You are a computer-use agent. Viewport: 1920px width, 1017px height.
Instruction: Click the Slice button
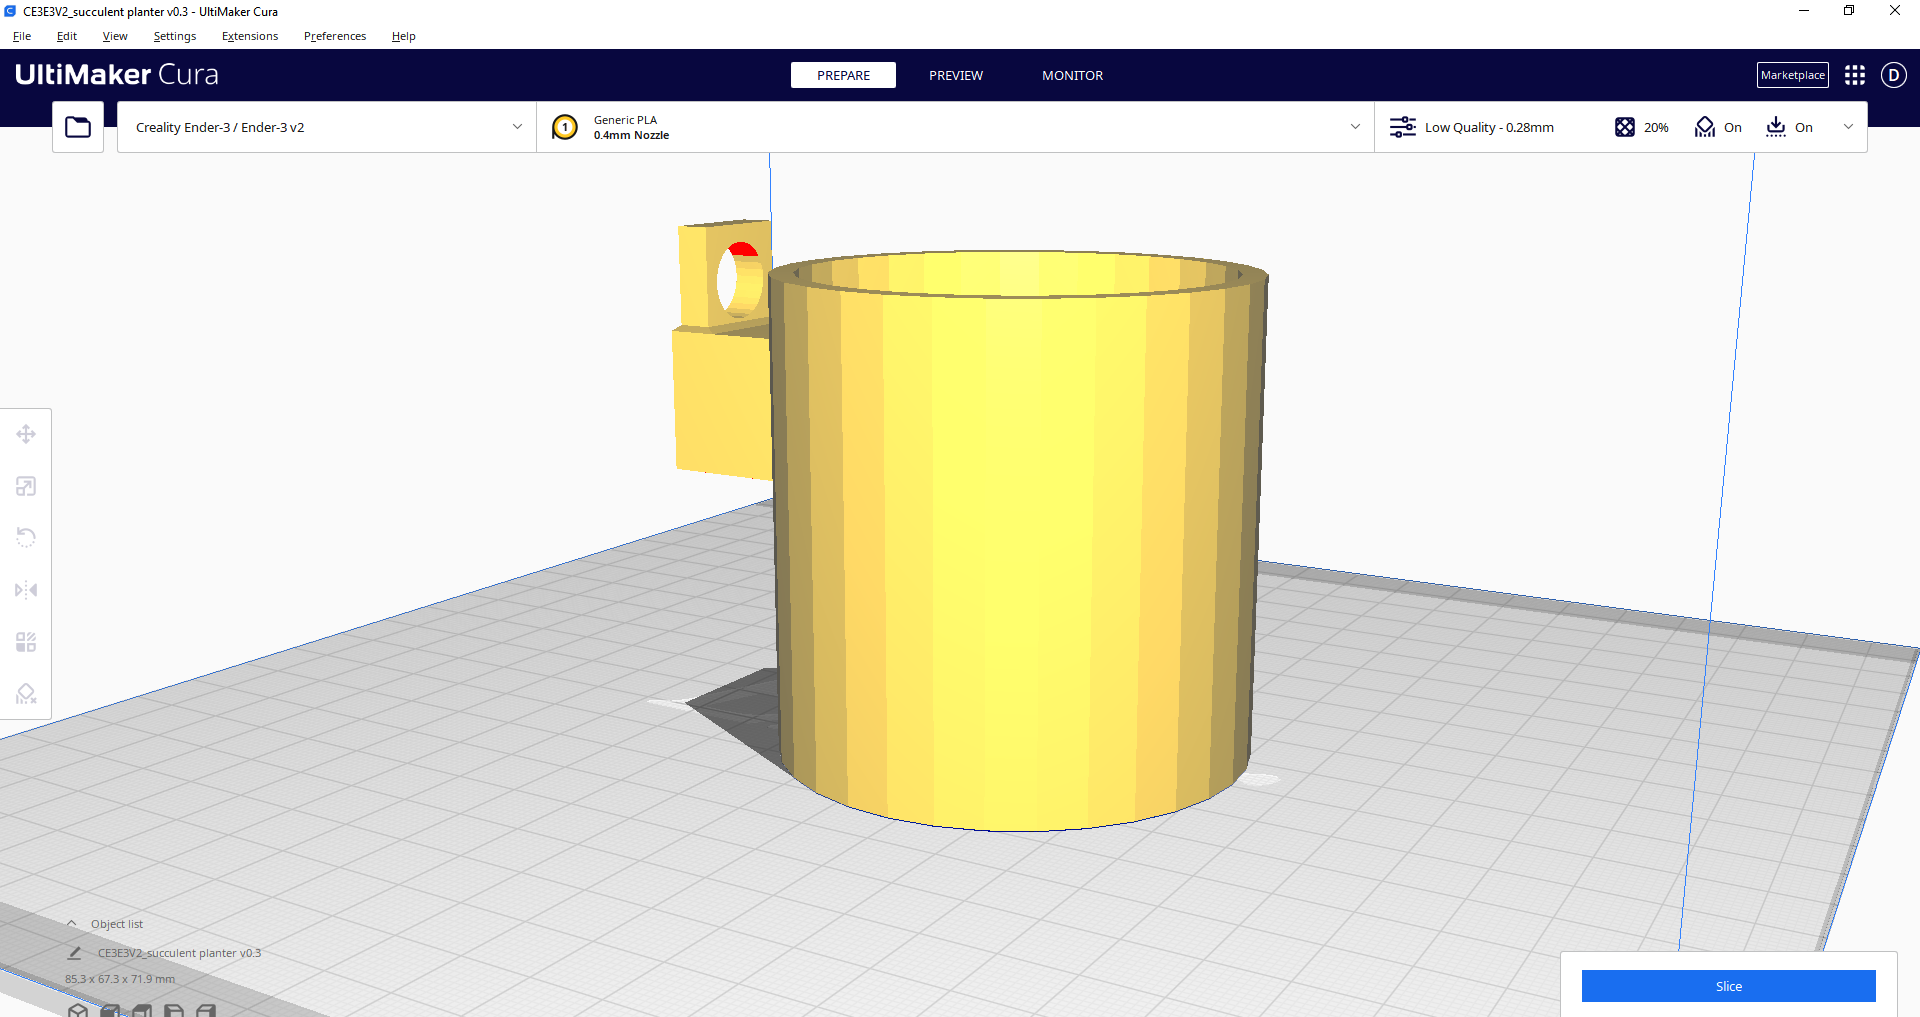pos(1728,986)
